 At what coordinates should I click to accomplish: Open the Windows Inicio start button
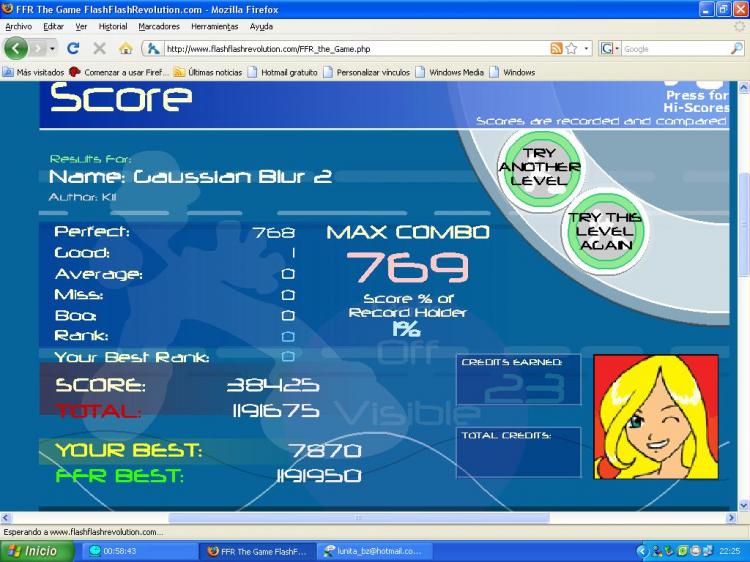coord(36,551)
